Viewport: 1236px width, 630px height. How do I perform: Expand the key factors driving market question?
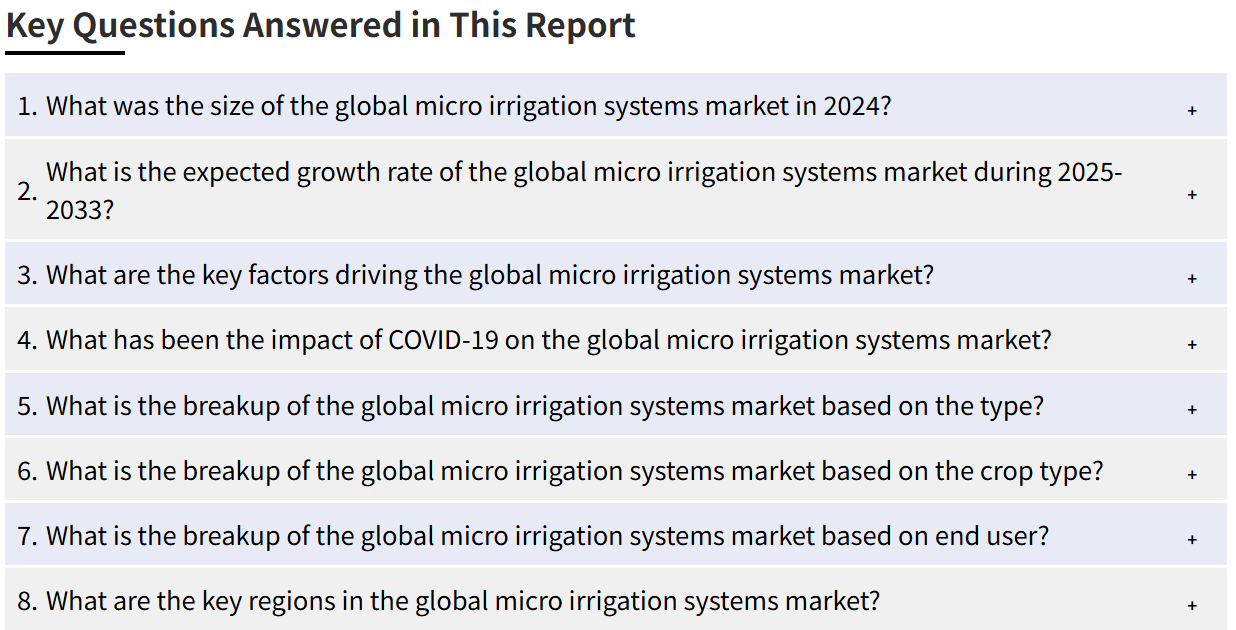pos(615,274)
